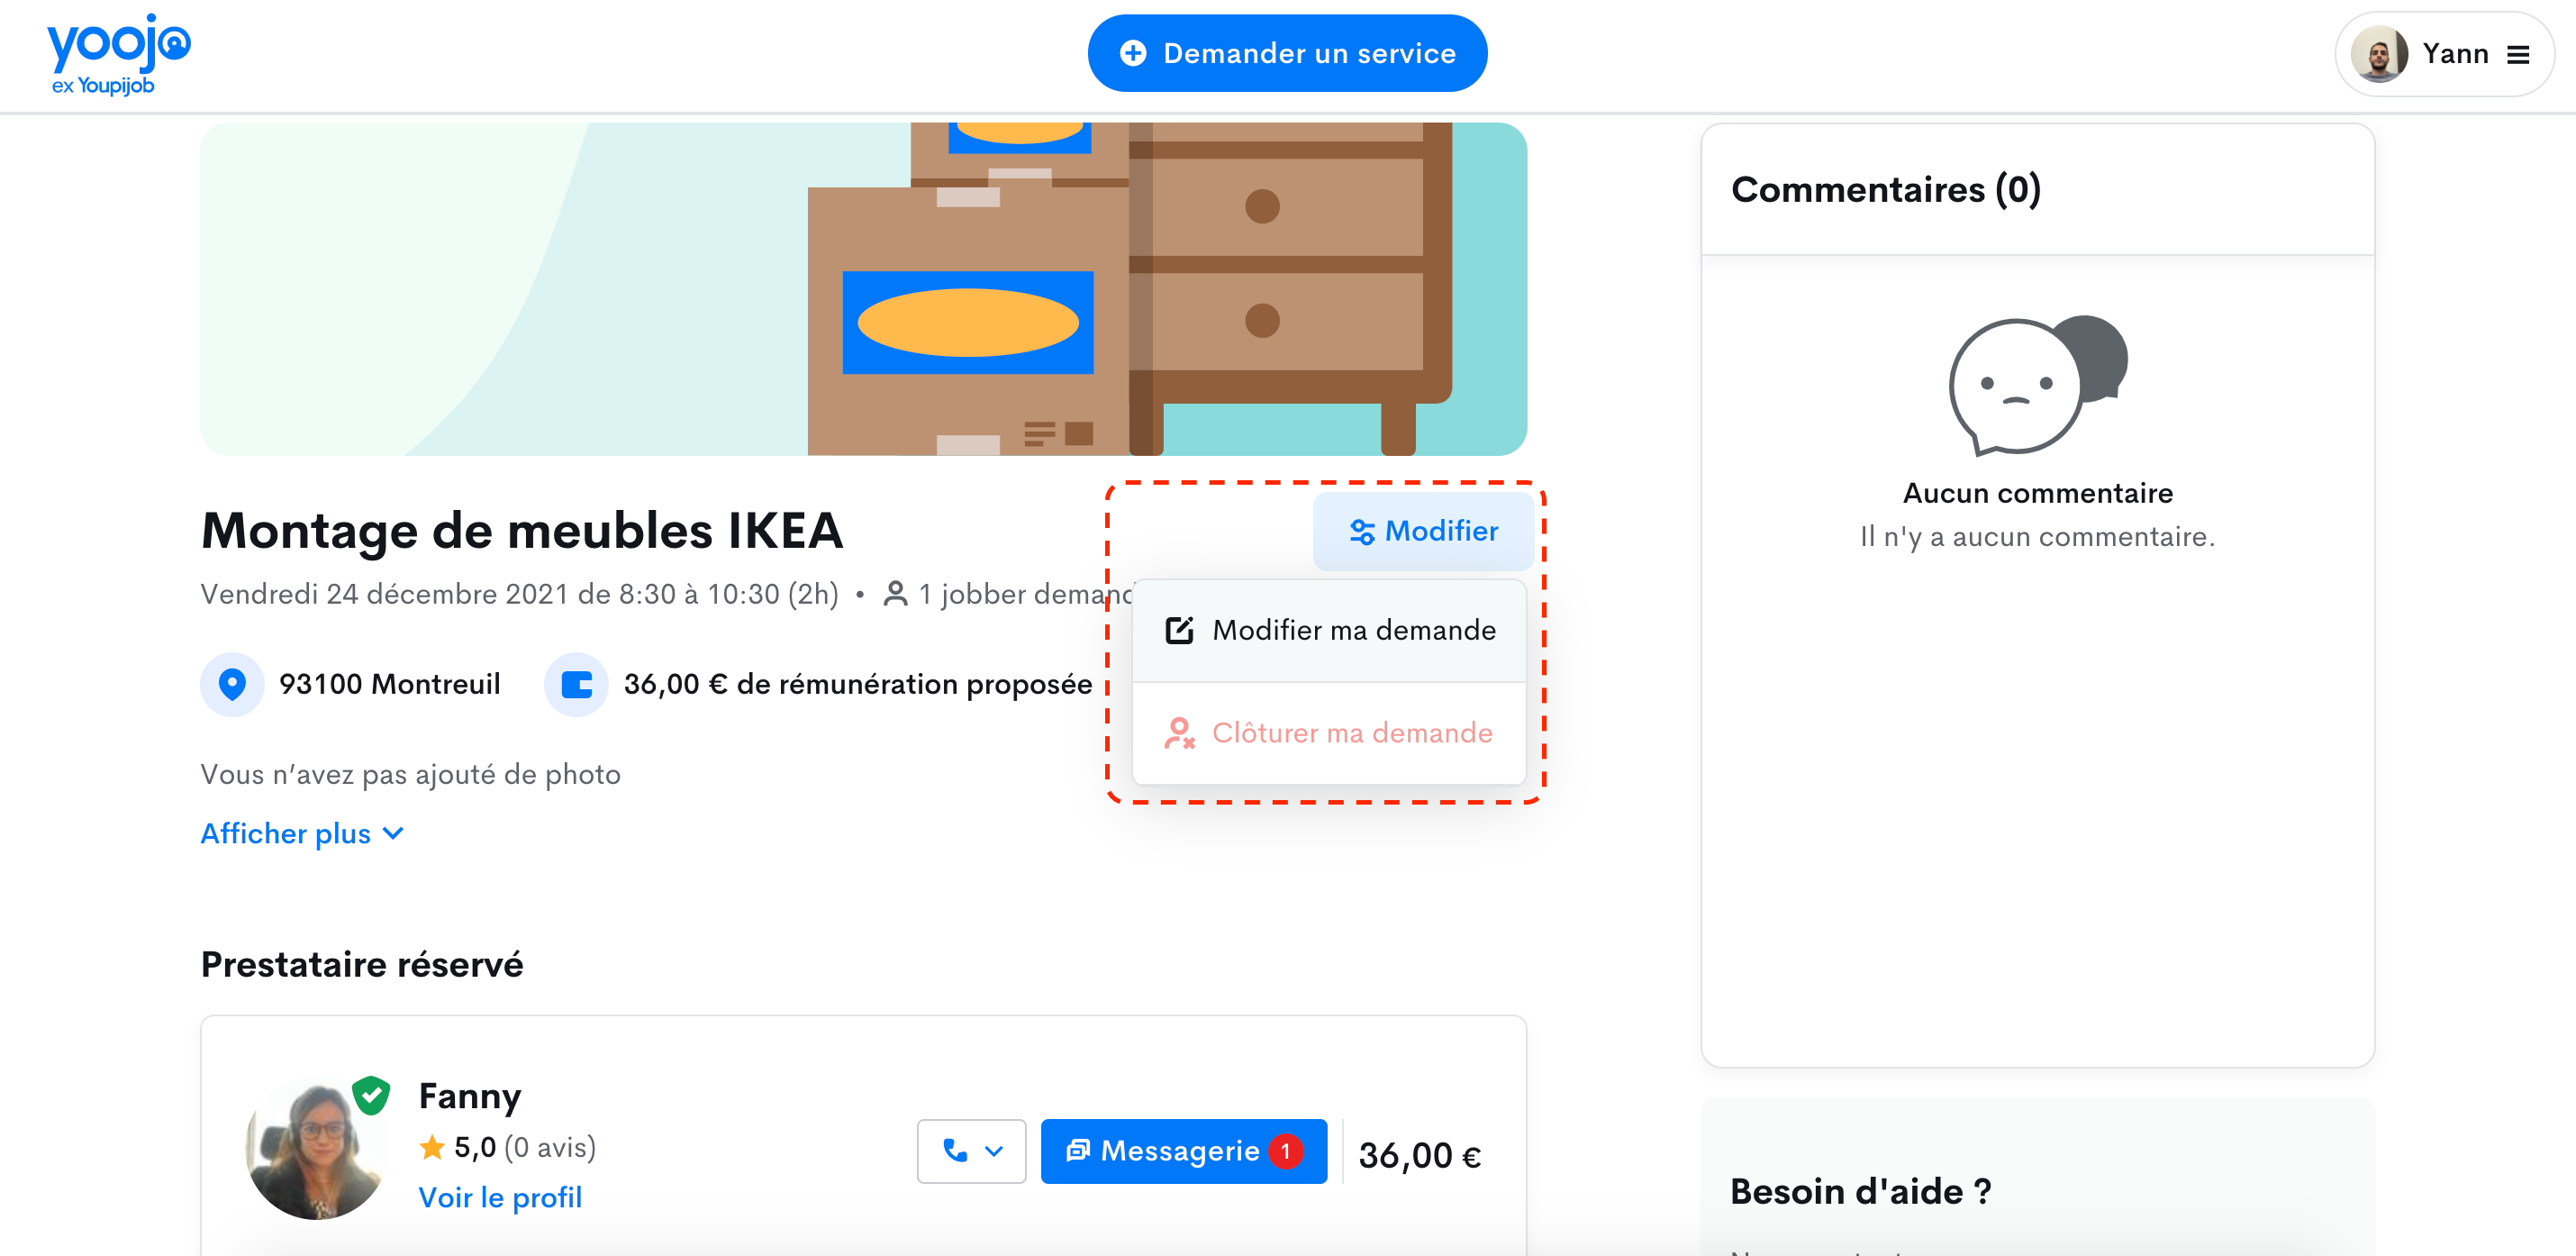The image size is (2576, 1256).
Task: Click the gold star rating icon
Action: click(432, 1146)
